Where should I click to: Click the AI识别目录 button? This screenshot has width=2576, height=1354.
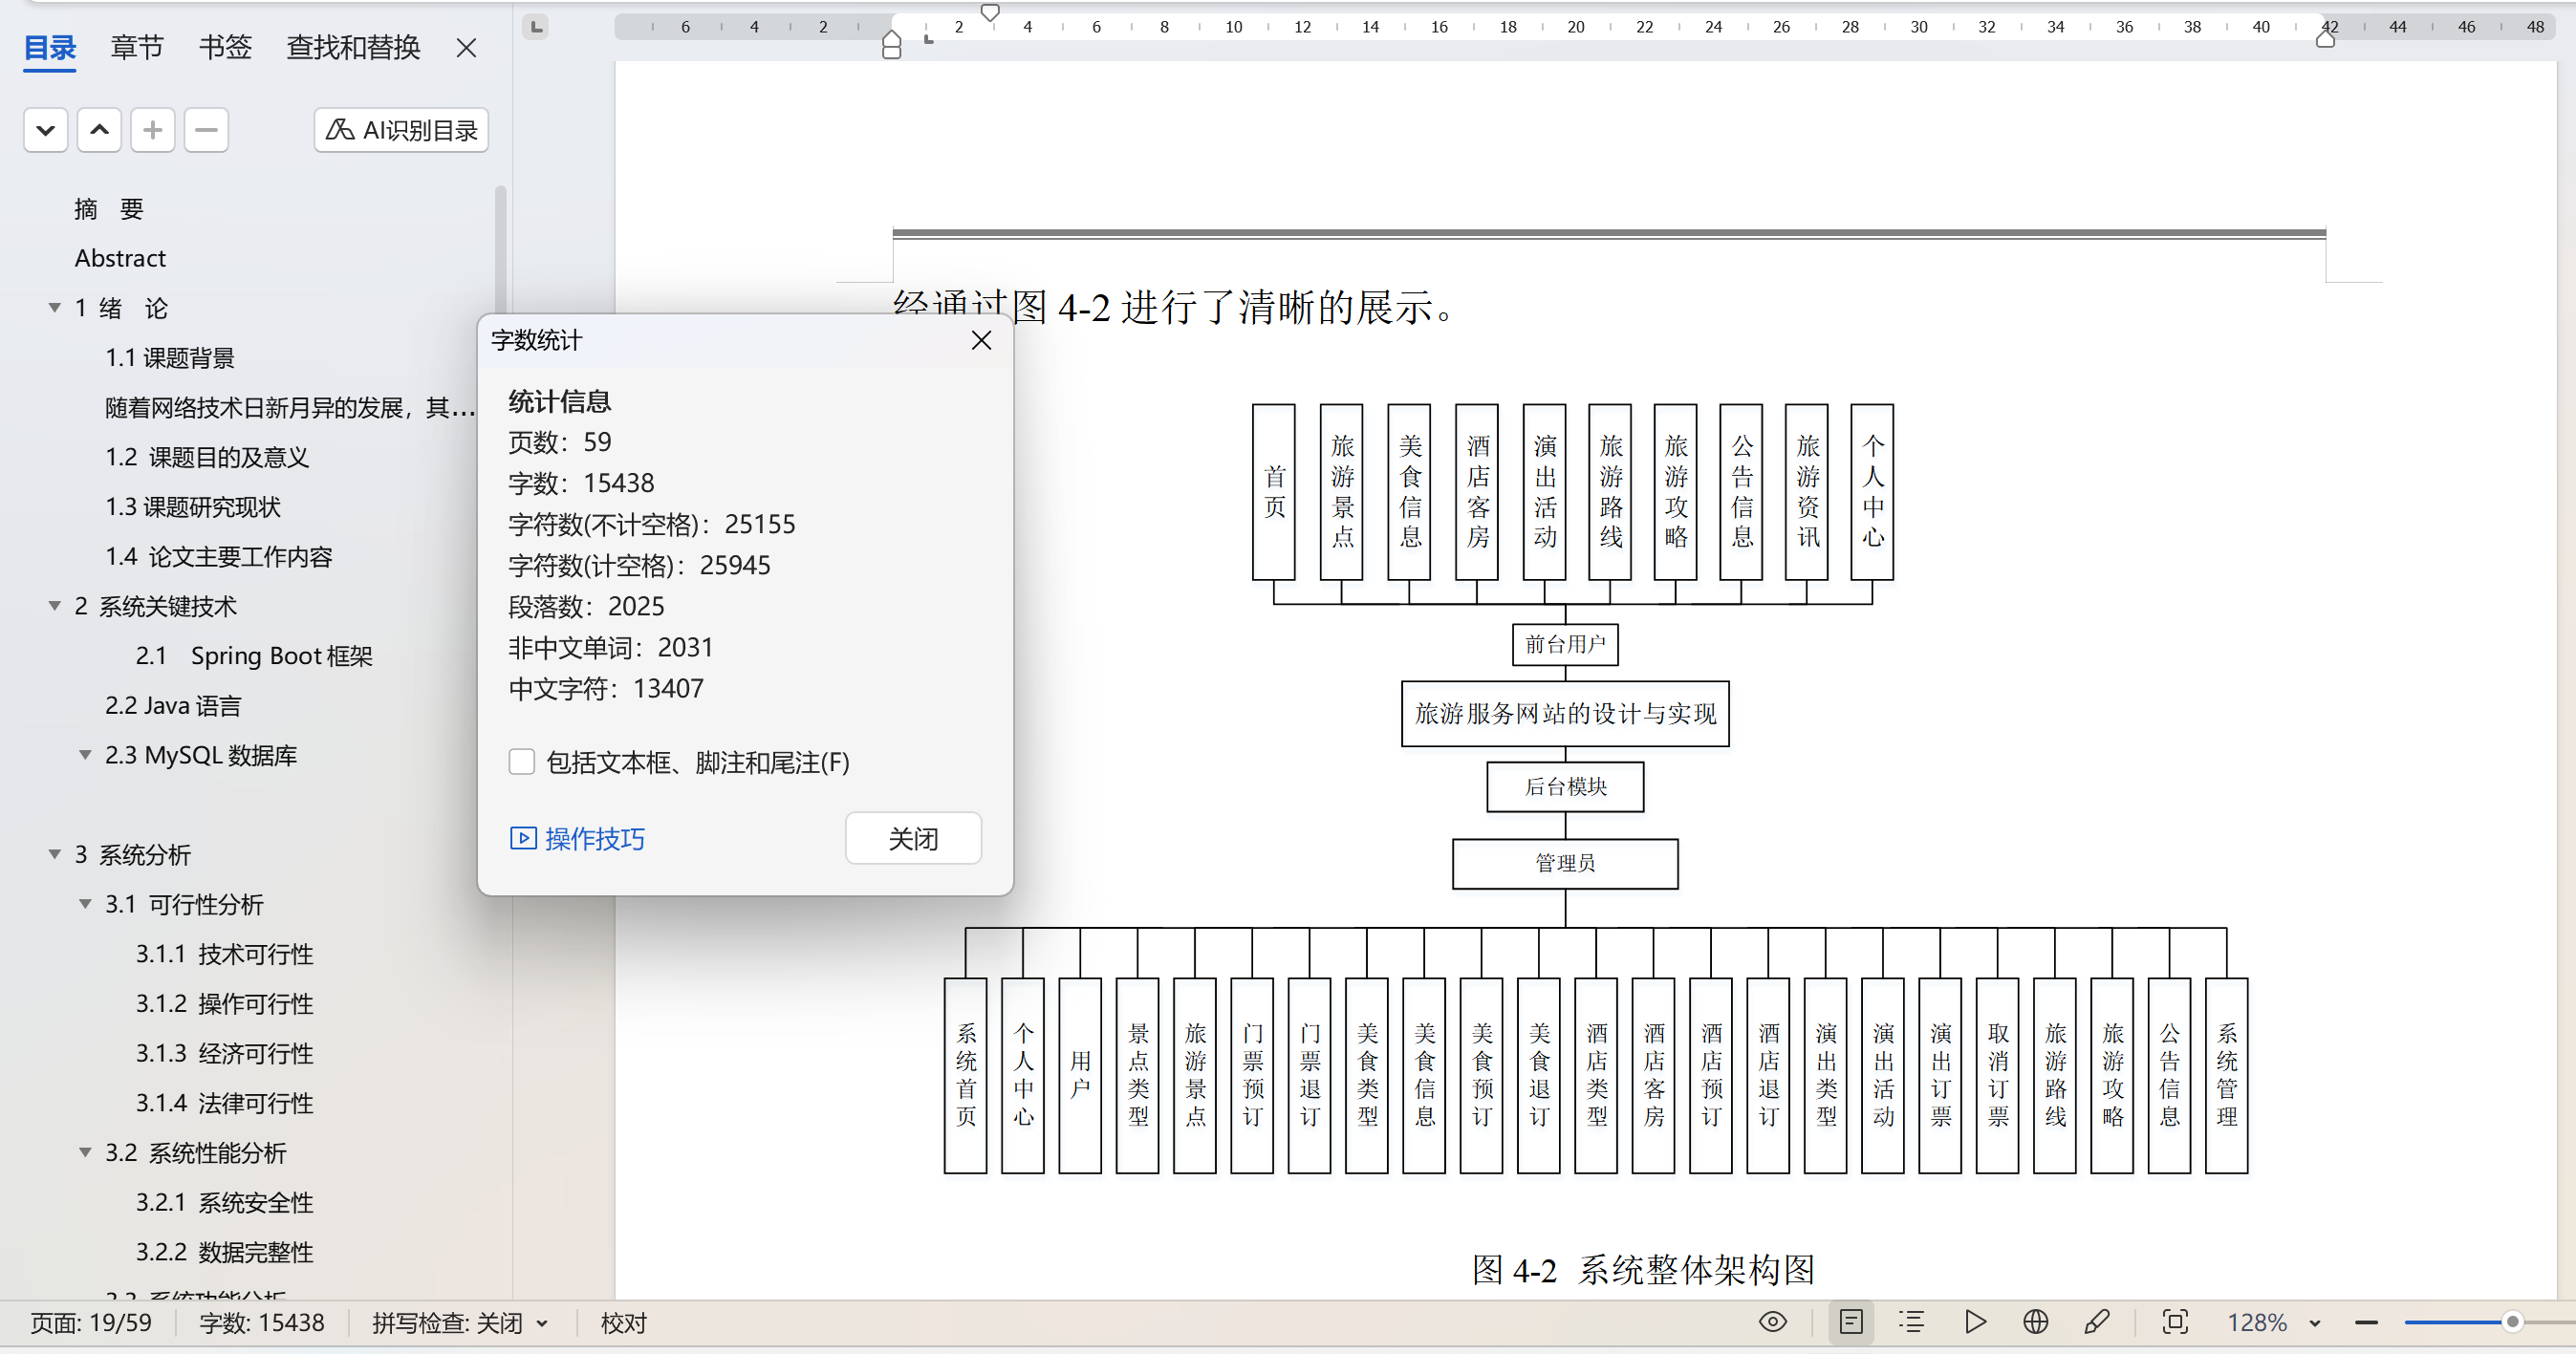point(401,130)
